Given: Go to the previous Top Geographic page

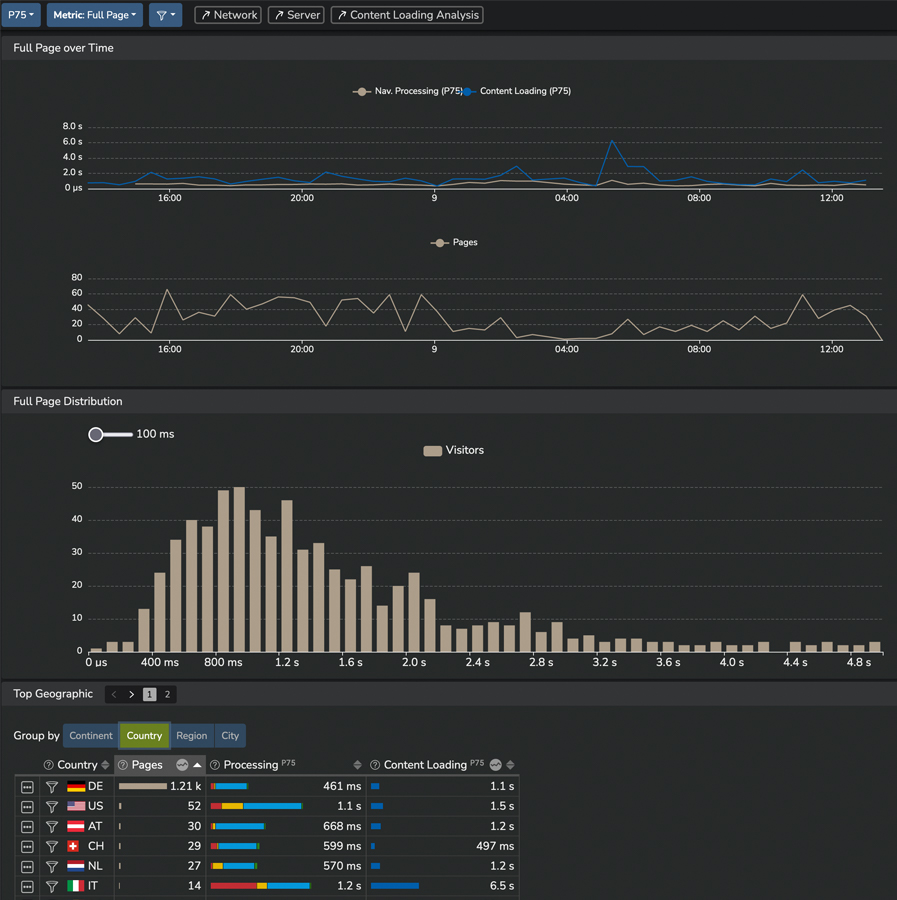Looking at the screenshot, I should pos(114,695).
